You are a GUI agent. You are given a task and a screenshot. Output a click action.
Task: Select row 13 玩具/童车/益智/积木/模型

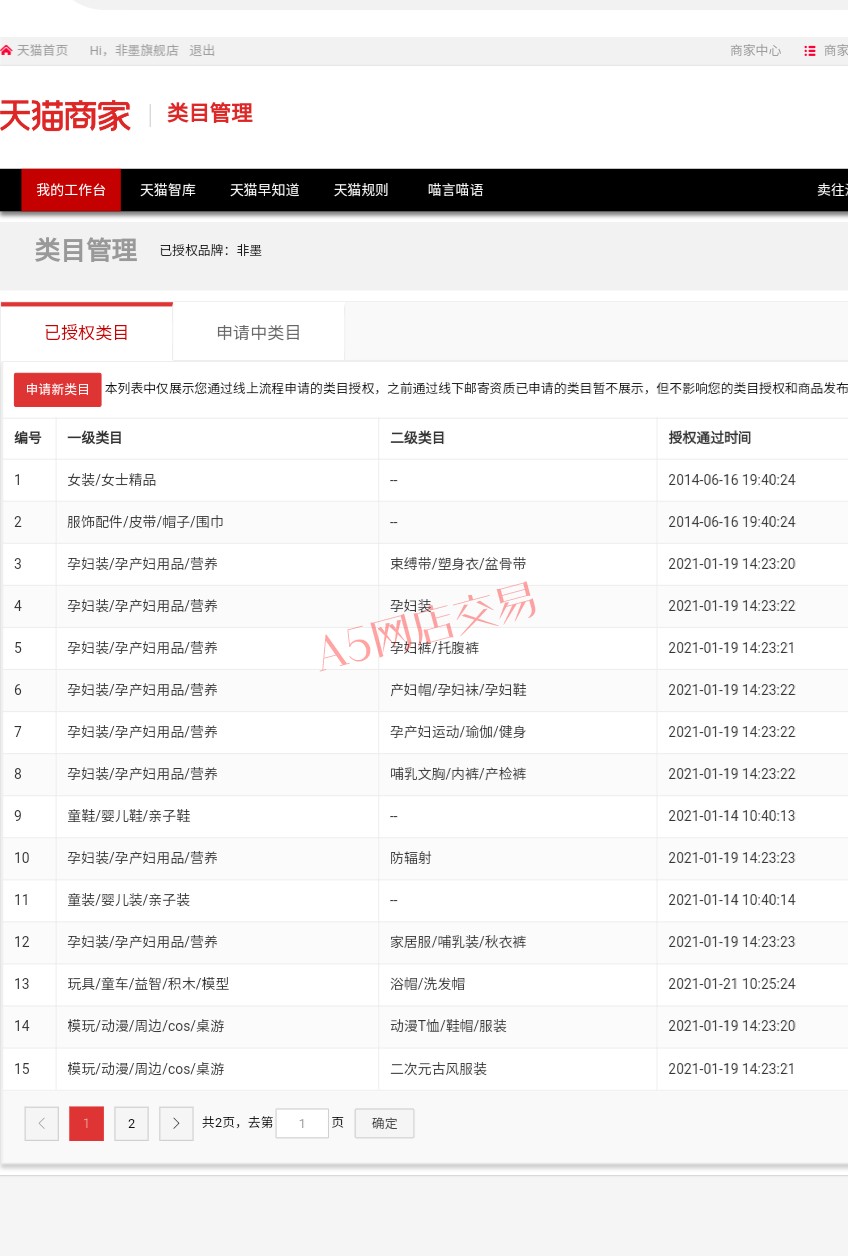(x=425, y=984)
